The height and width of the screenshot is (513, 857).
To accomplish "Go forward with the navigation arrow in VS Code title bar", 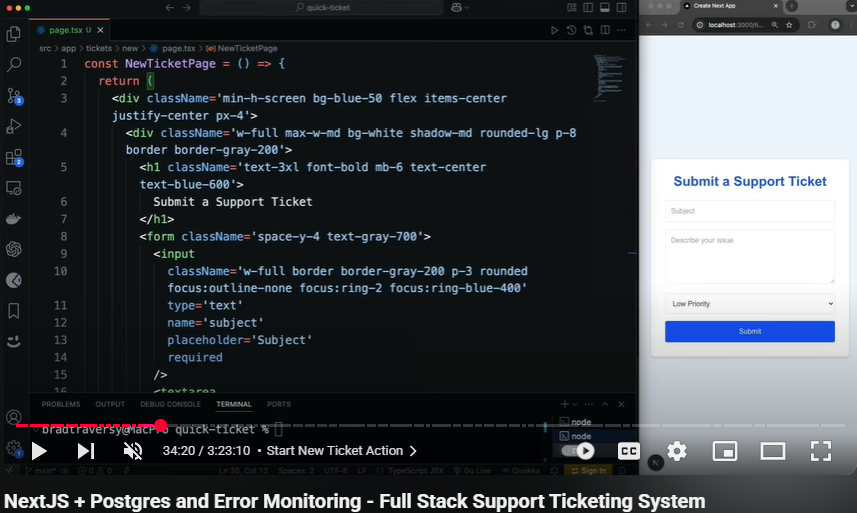I will tap(187, 8).
